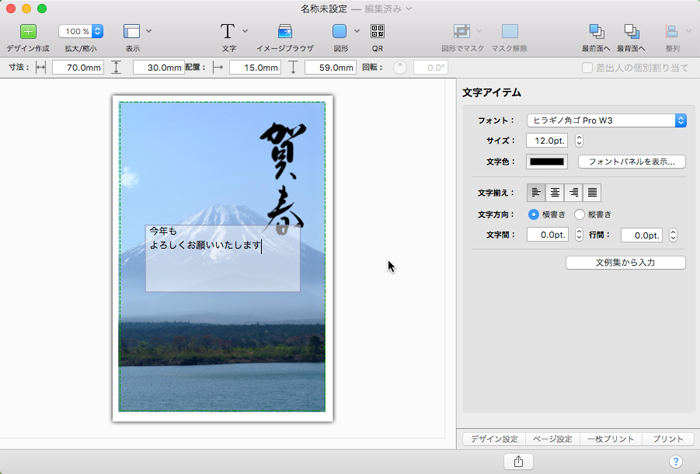
Task: Switch to the デザイン設定 tab
Action: (x=494, y=439)
